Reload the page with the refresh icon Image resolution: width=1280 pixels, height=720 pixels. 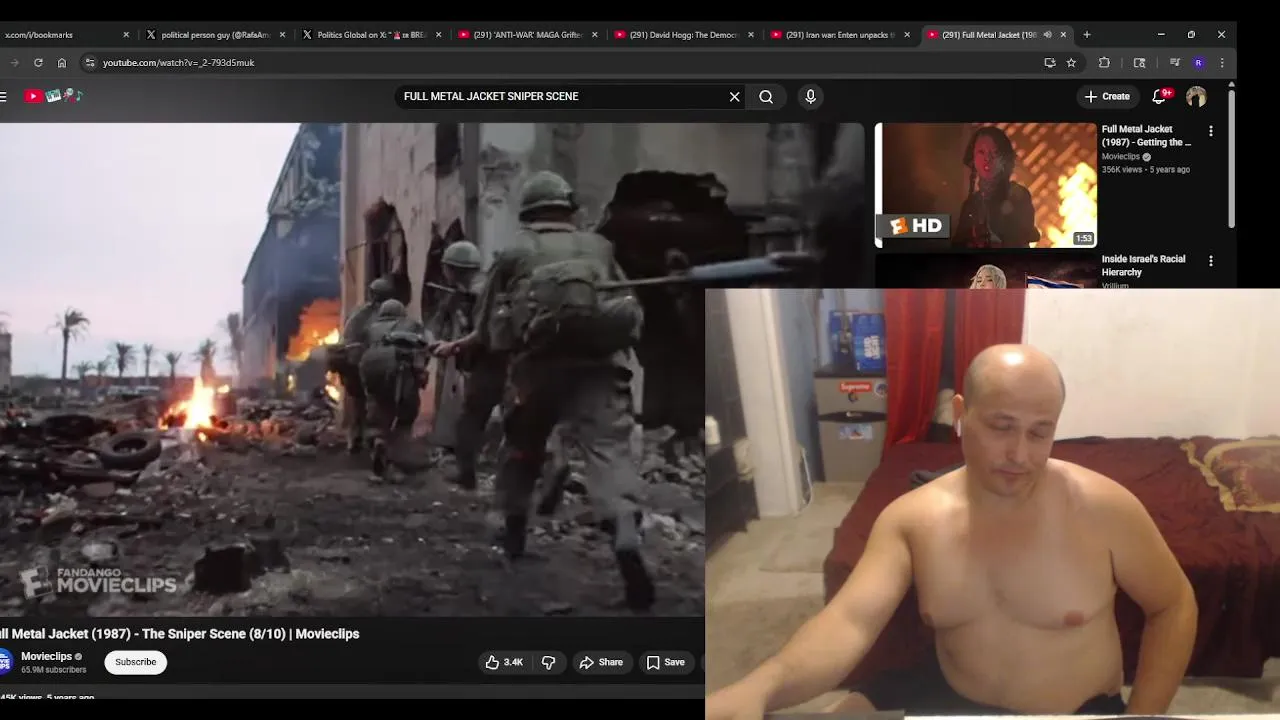click(38, 62)
